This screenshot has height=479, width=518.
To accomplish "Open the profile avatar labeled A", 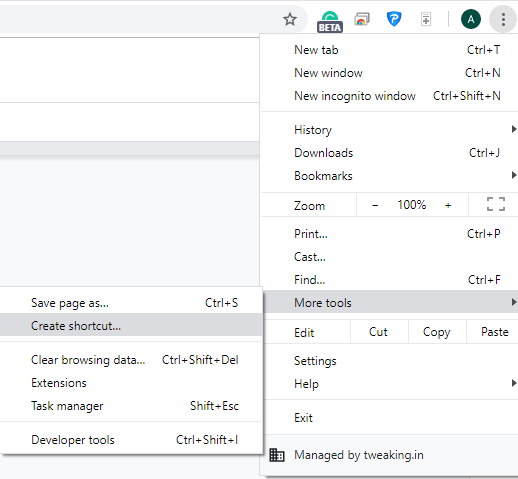I will click(x=471, y=19).
